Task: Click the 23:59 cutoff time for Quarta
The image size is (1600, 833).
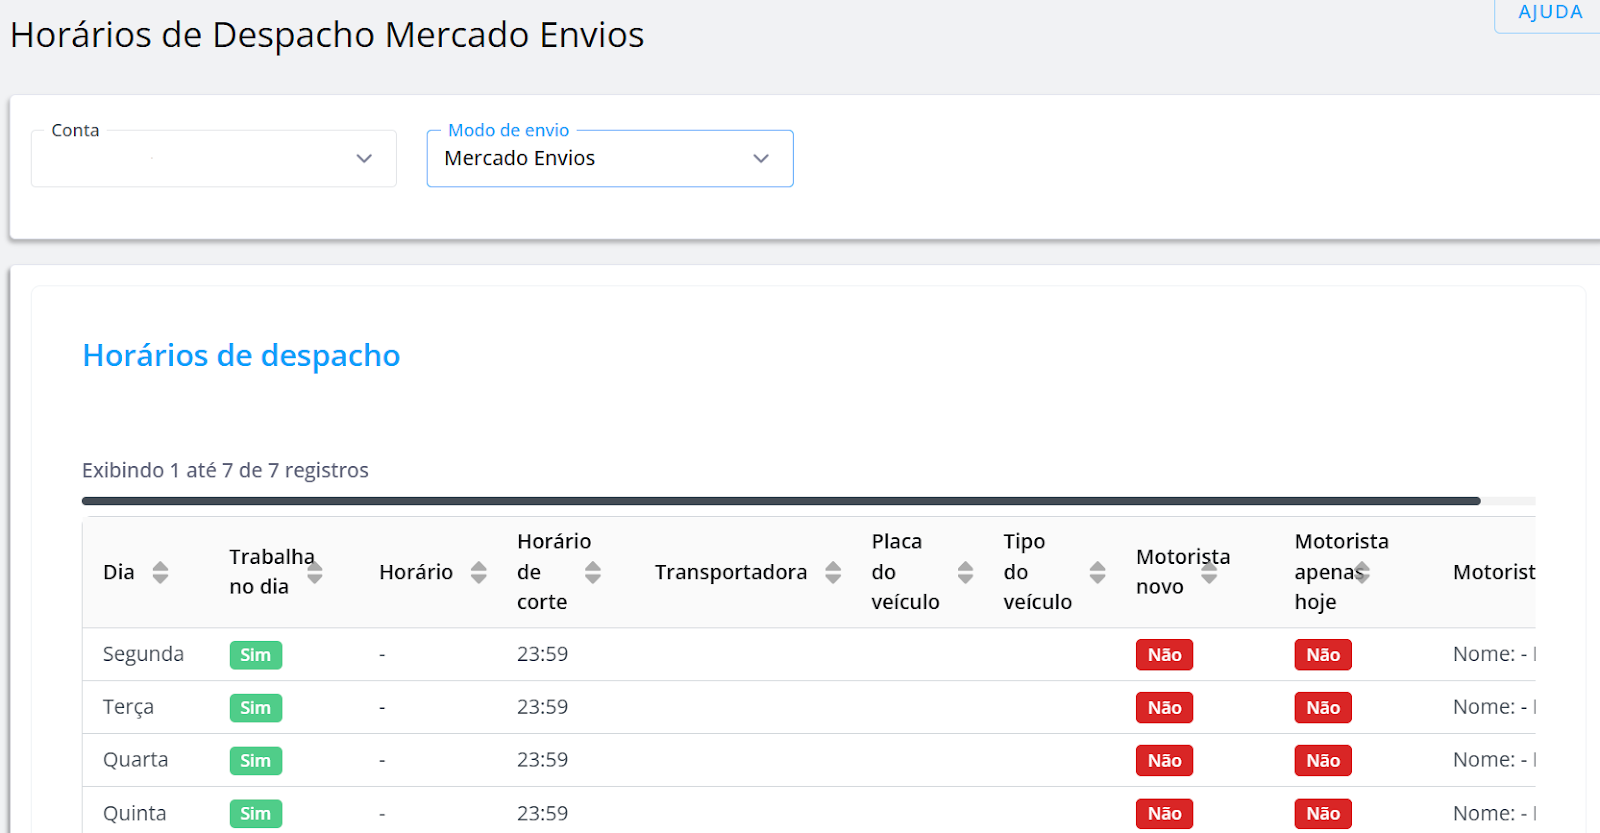Action: (542, 760)
